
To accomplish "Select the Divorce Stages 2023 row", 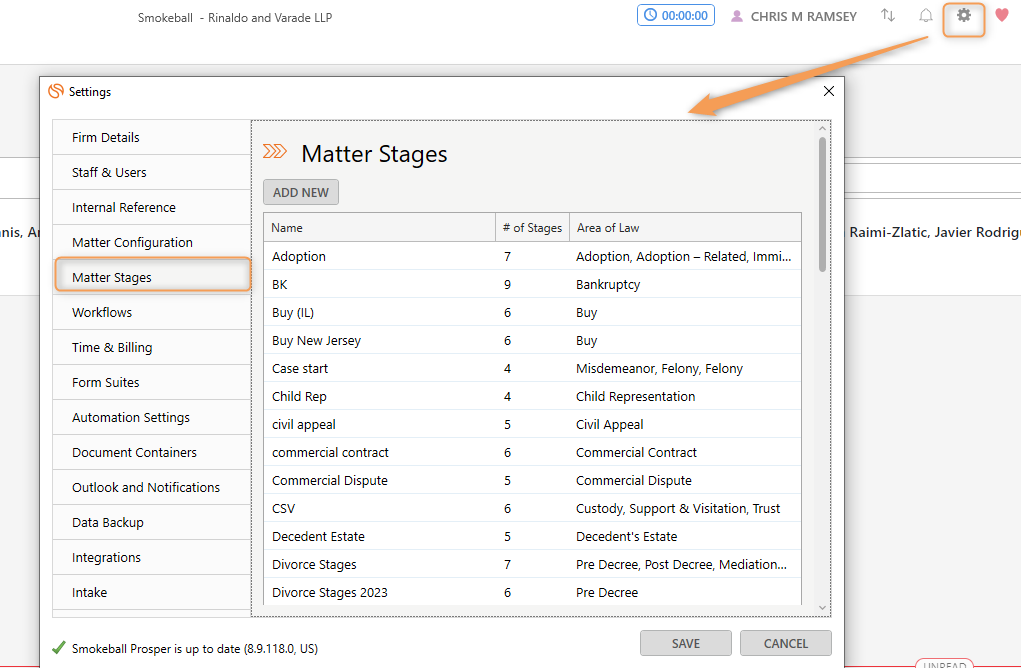I will 532,592.
